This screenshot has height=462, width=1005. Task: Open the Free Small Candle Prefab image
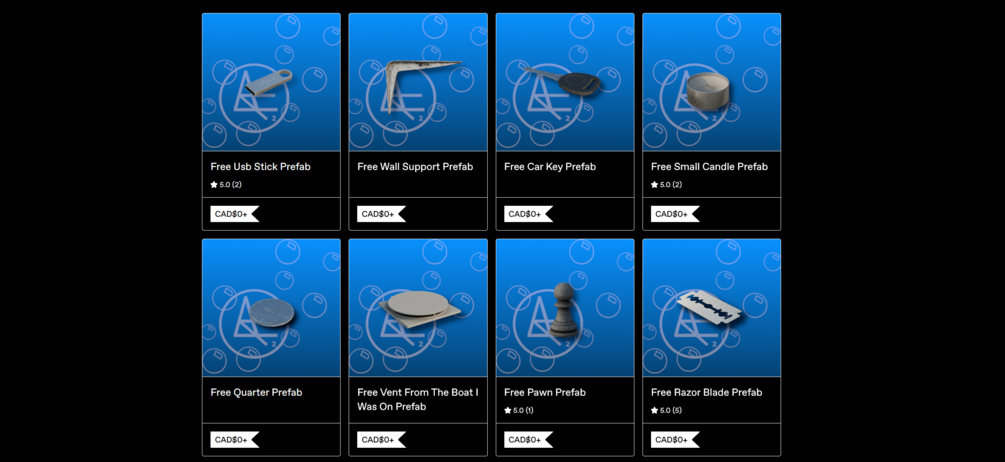711,82
